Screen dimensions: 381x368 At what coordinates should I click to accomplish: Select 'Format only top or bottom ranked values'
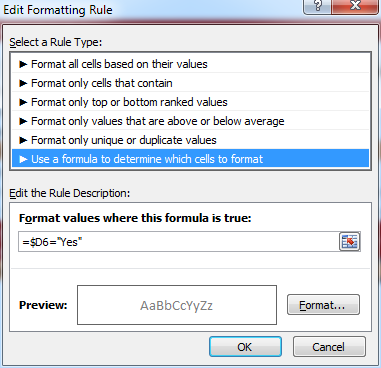[x=190, y=102]
